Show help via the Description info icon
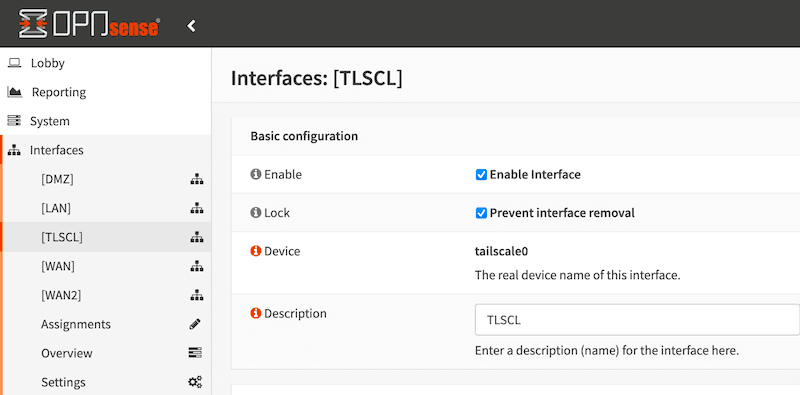Screen dimensions: 800x395 click(256, 313)
